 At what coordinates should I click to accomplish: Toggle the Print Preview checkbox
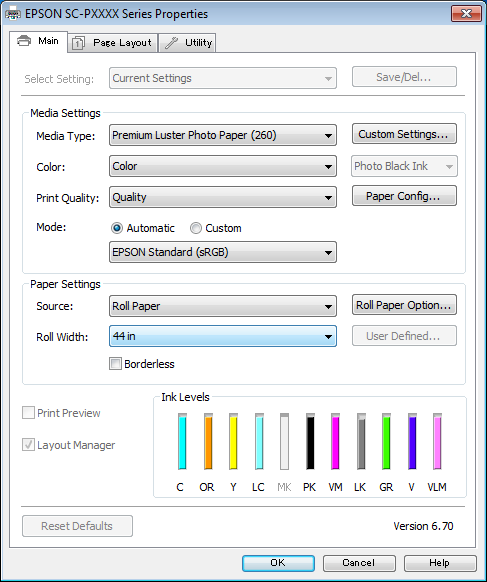[28, 413]
